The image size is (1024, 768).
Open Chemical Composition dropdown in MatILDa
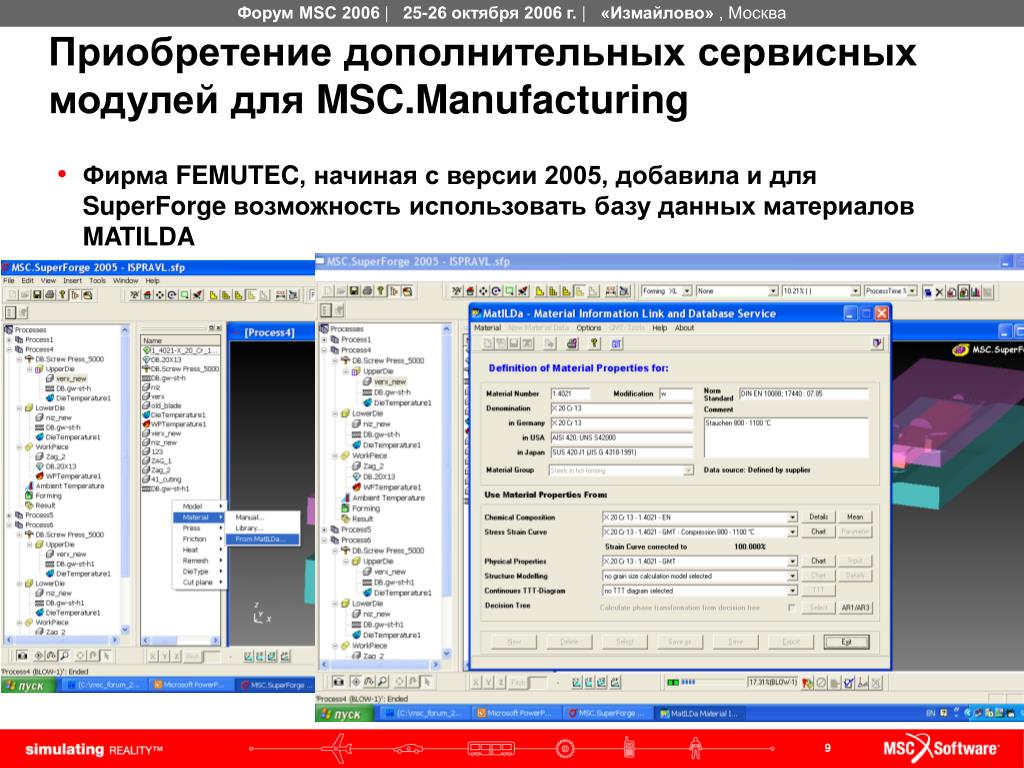(x=792, y=517)
